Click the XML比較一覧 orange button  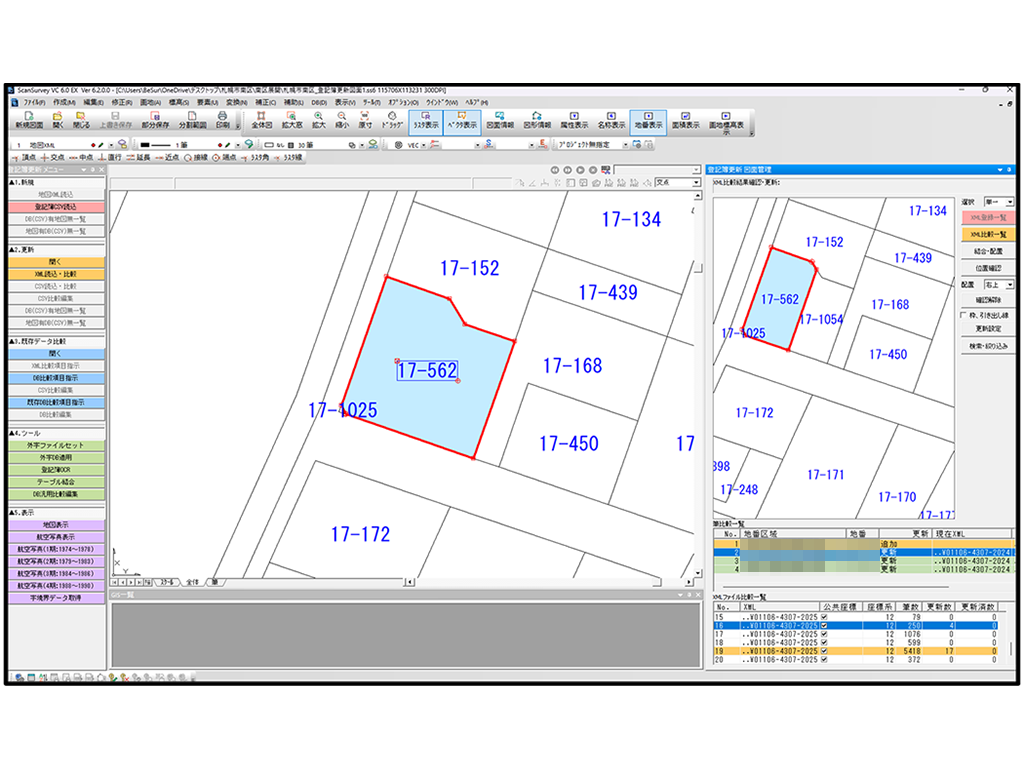tap(988, 234)
